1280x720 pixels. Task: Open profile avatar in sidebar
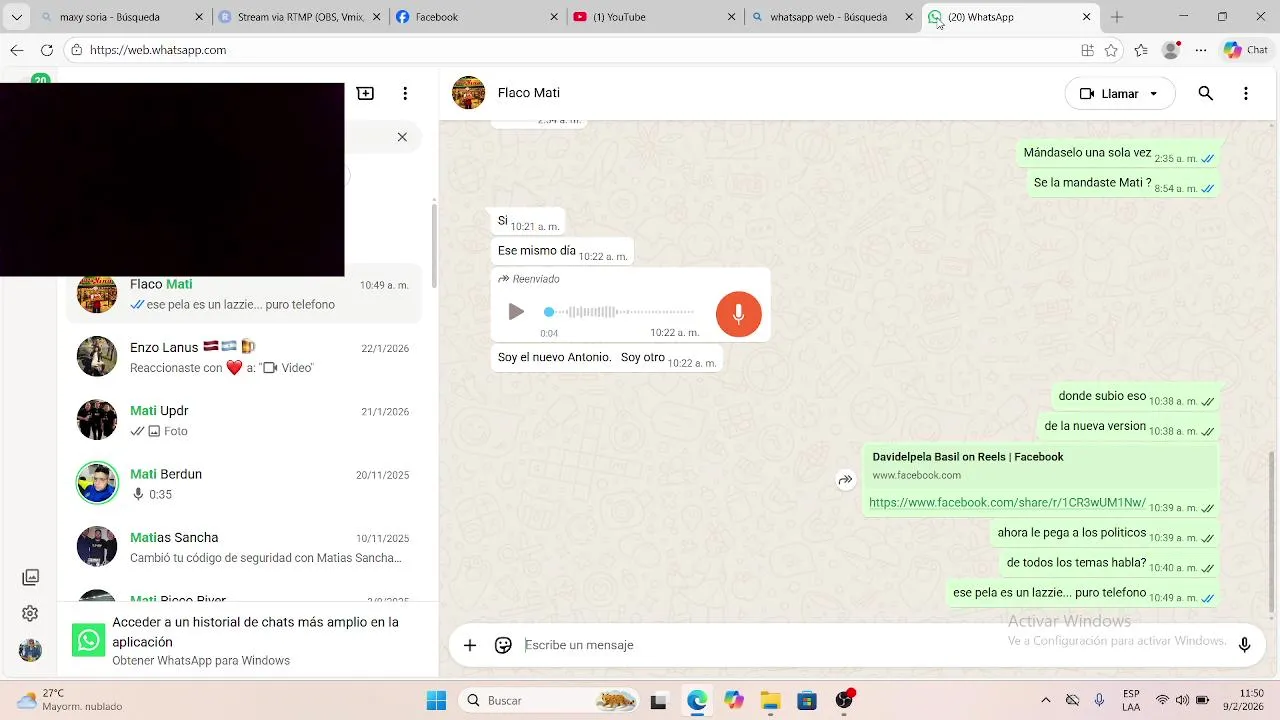(x=30, y=650)
